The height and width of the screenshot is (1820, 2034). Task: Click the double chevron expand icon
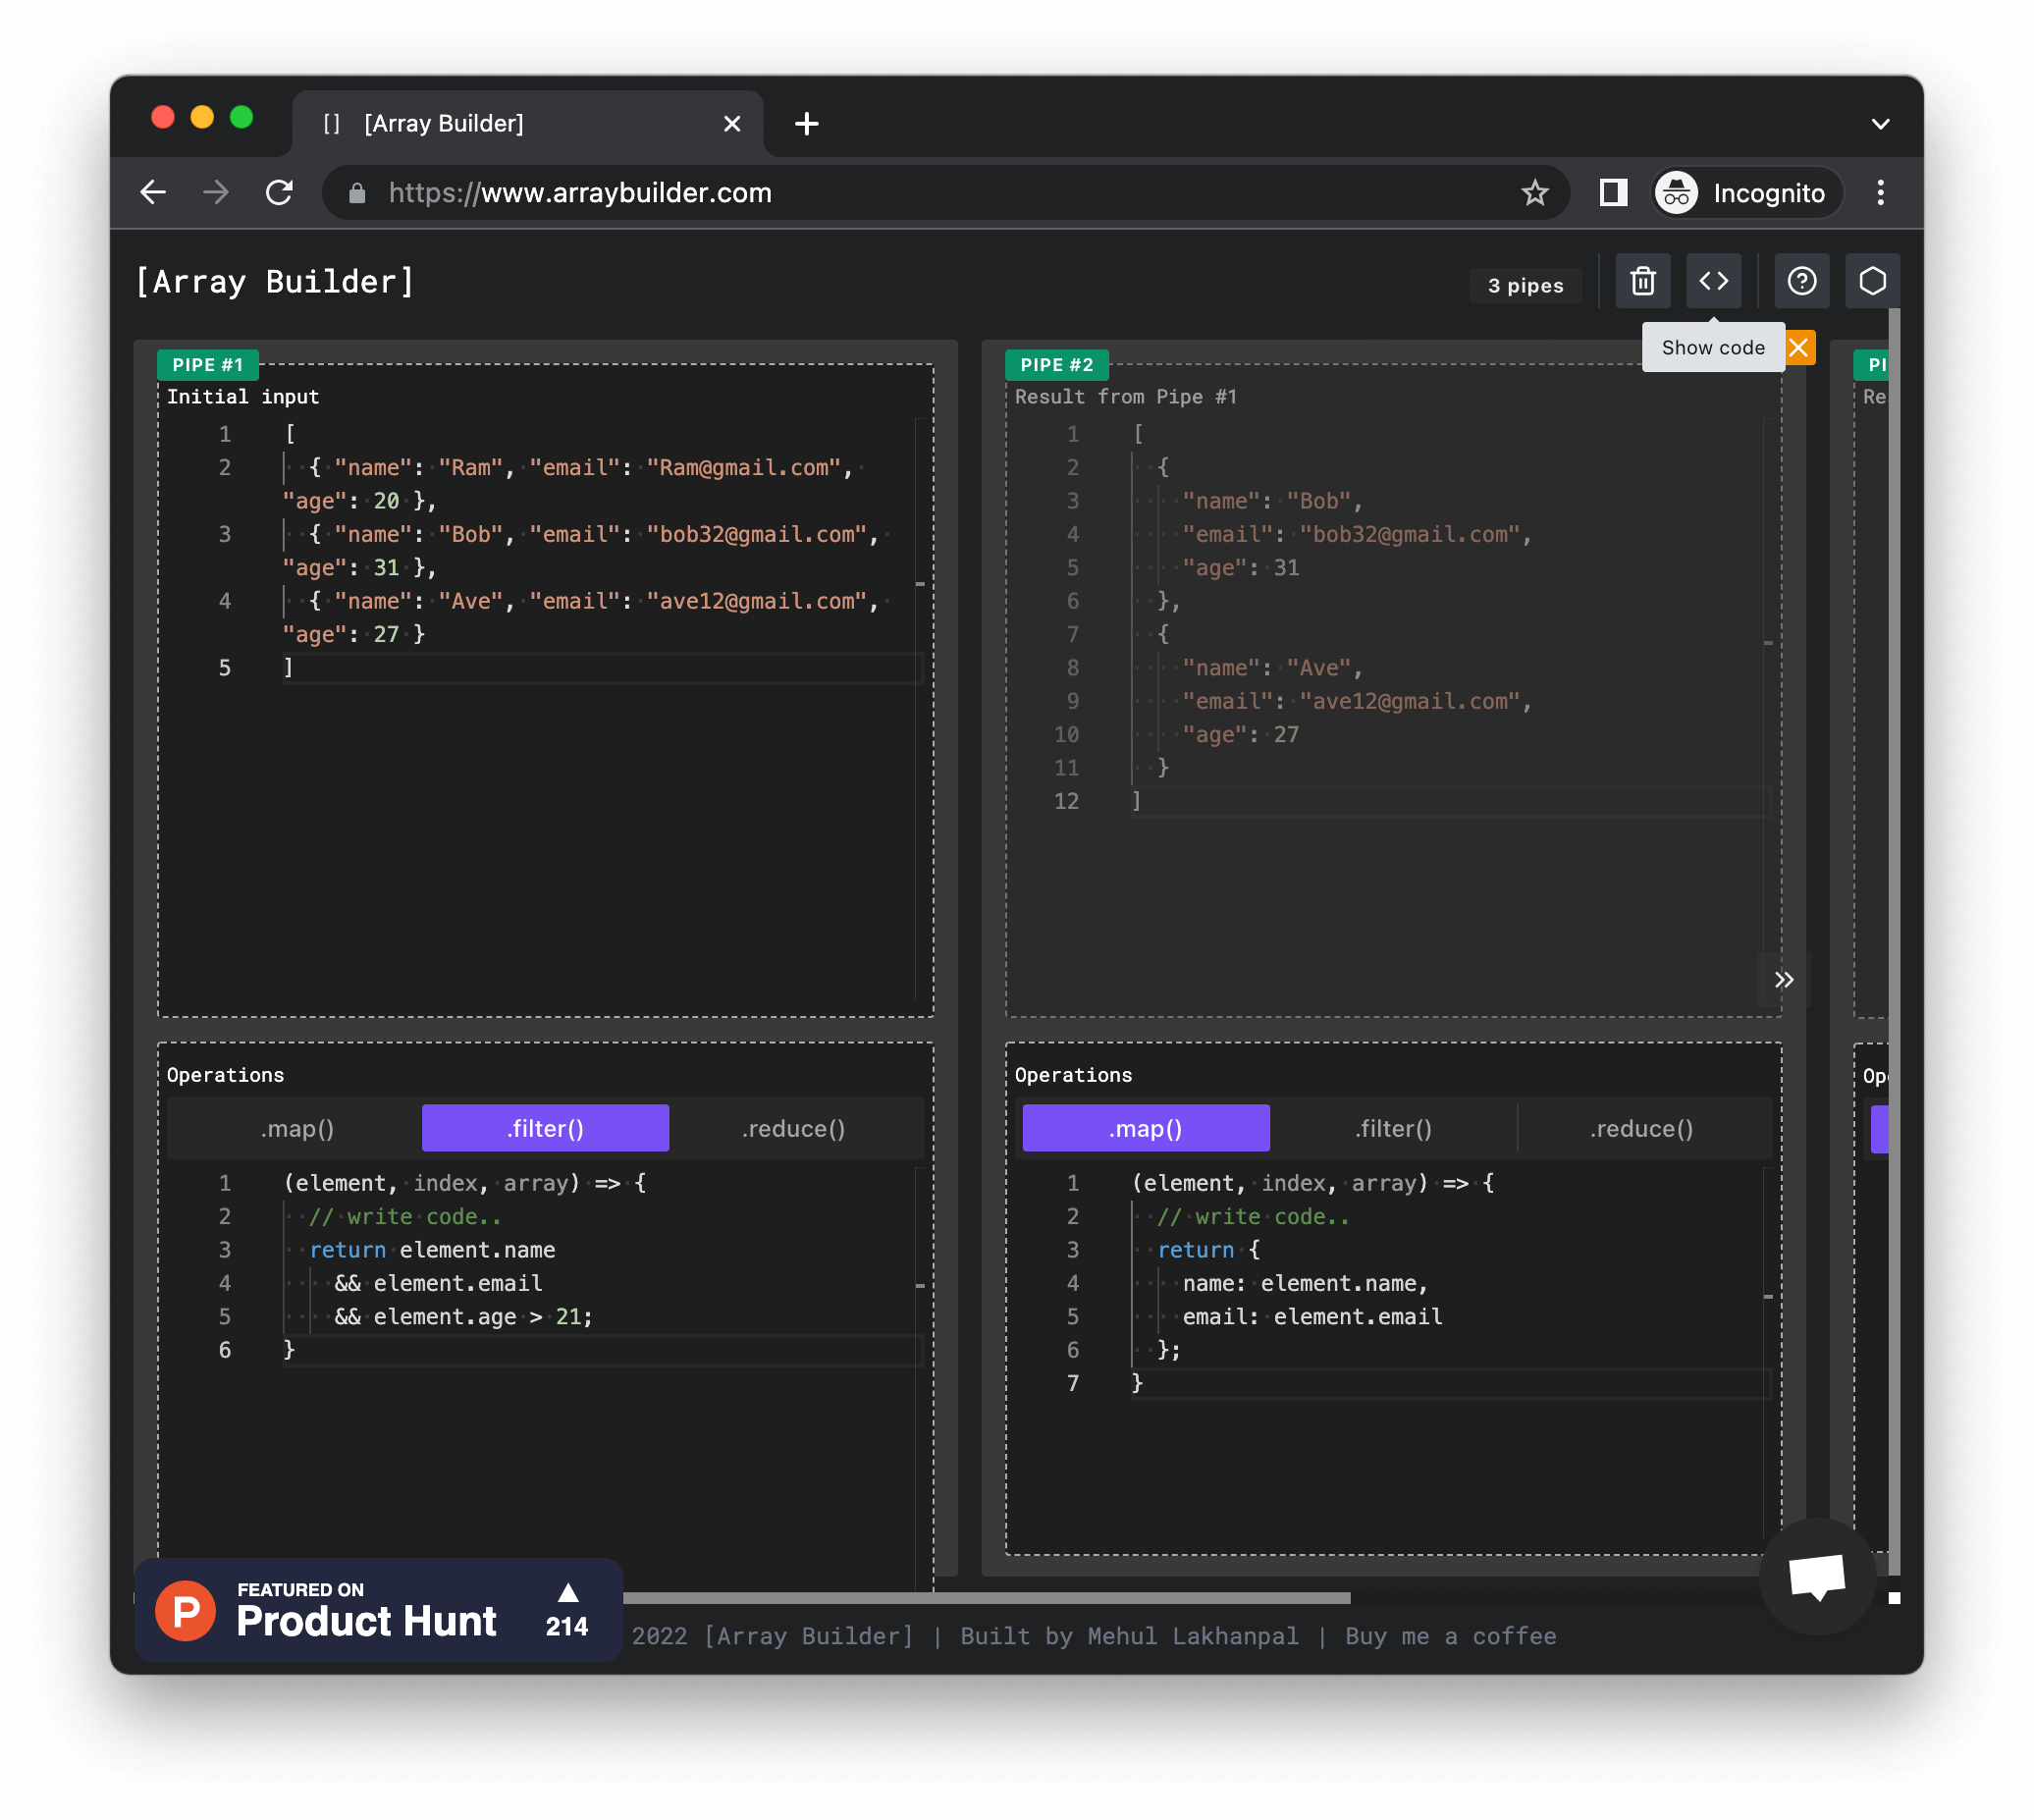pyautogui.click(x=1783, y=980)
